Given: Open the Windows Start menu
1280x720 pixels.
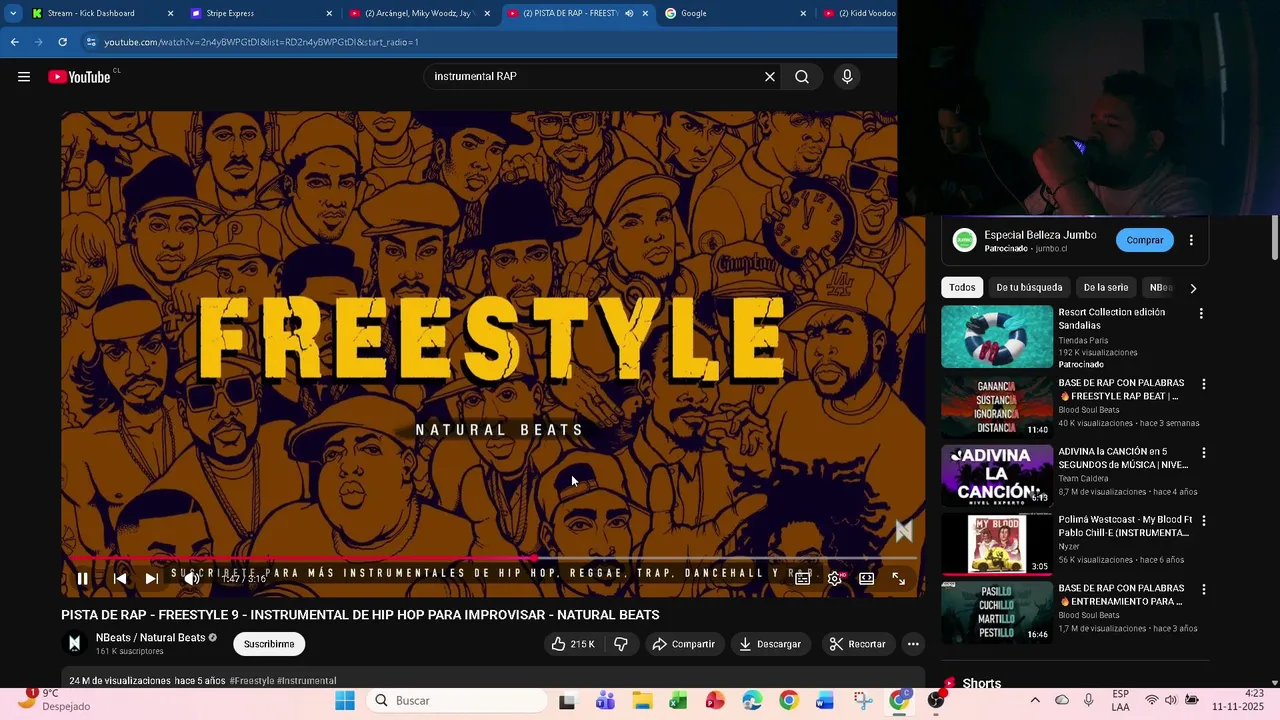Looking at the screenshot, I should (x=345, y=701).
